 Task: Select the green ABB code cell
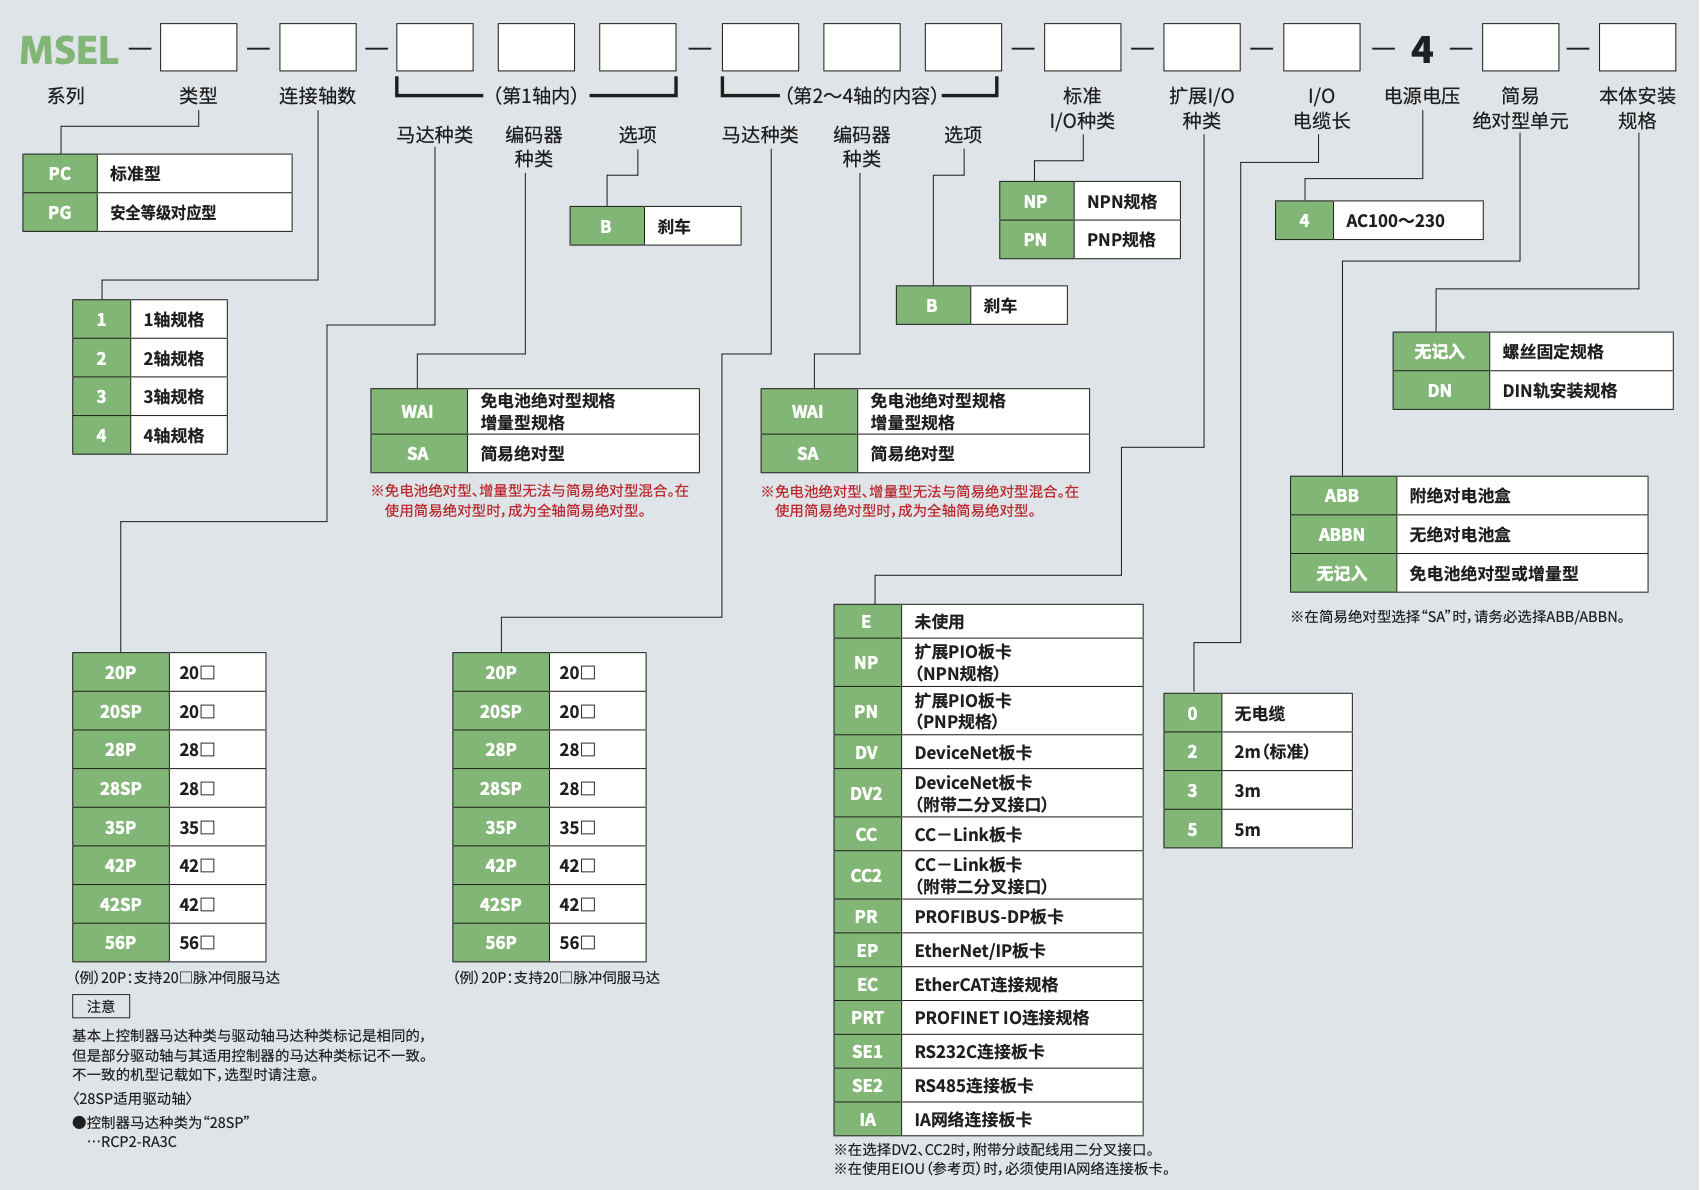1342,495
